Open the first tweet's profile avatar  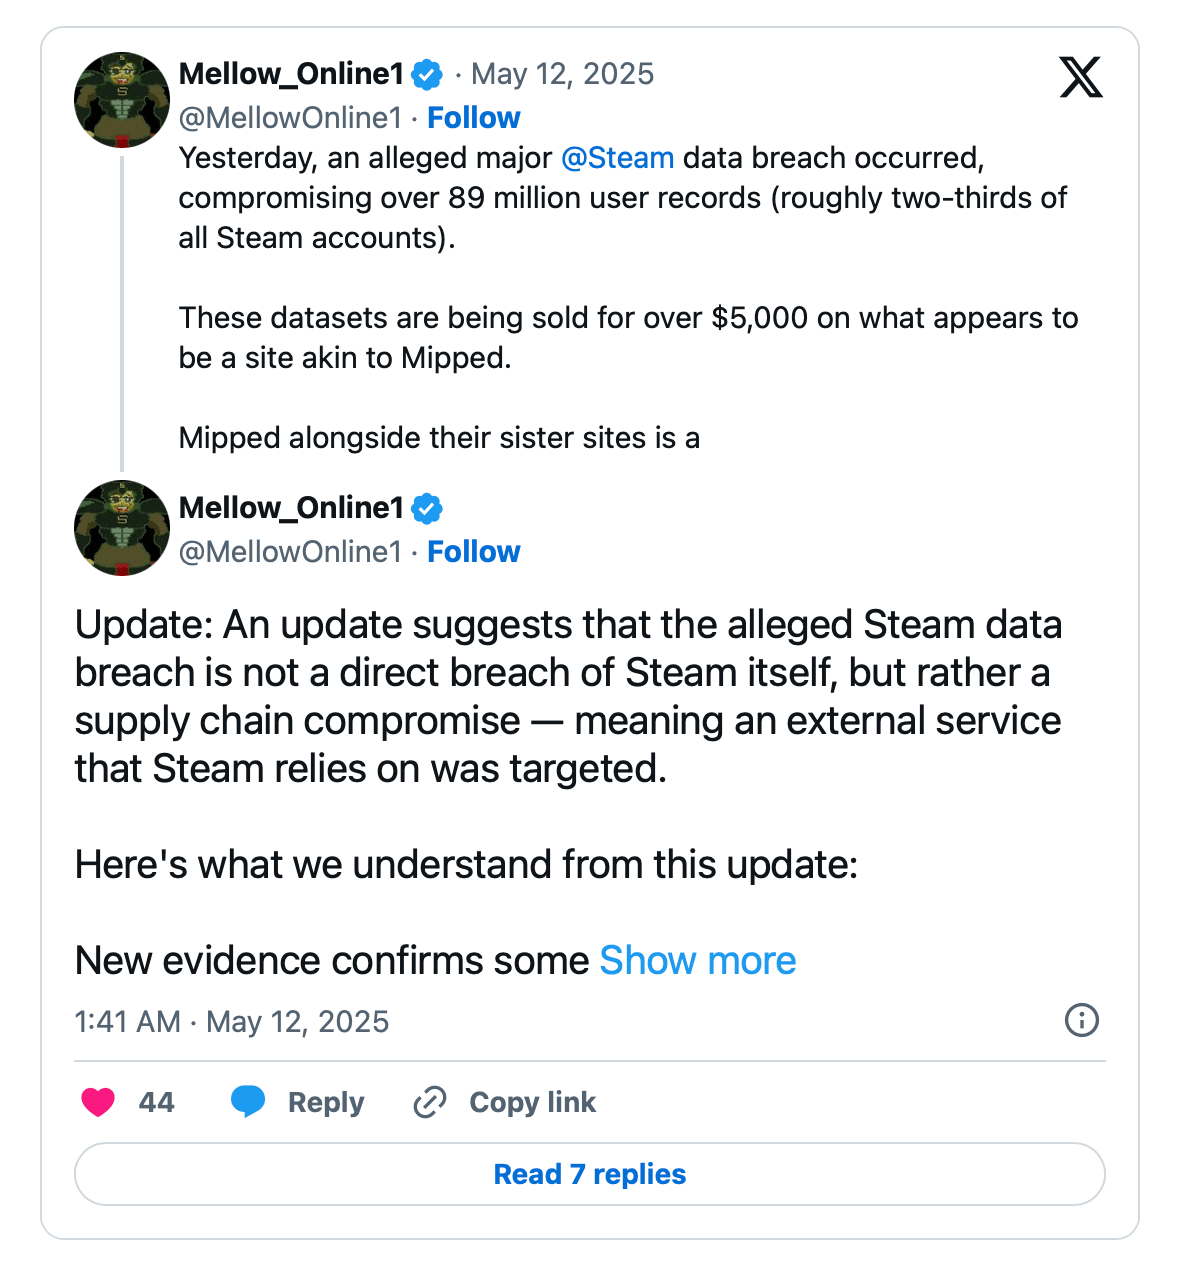pos(122,100)
